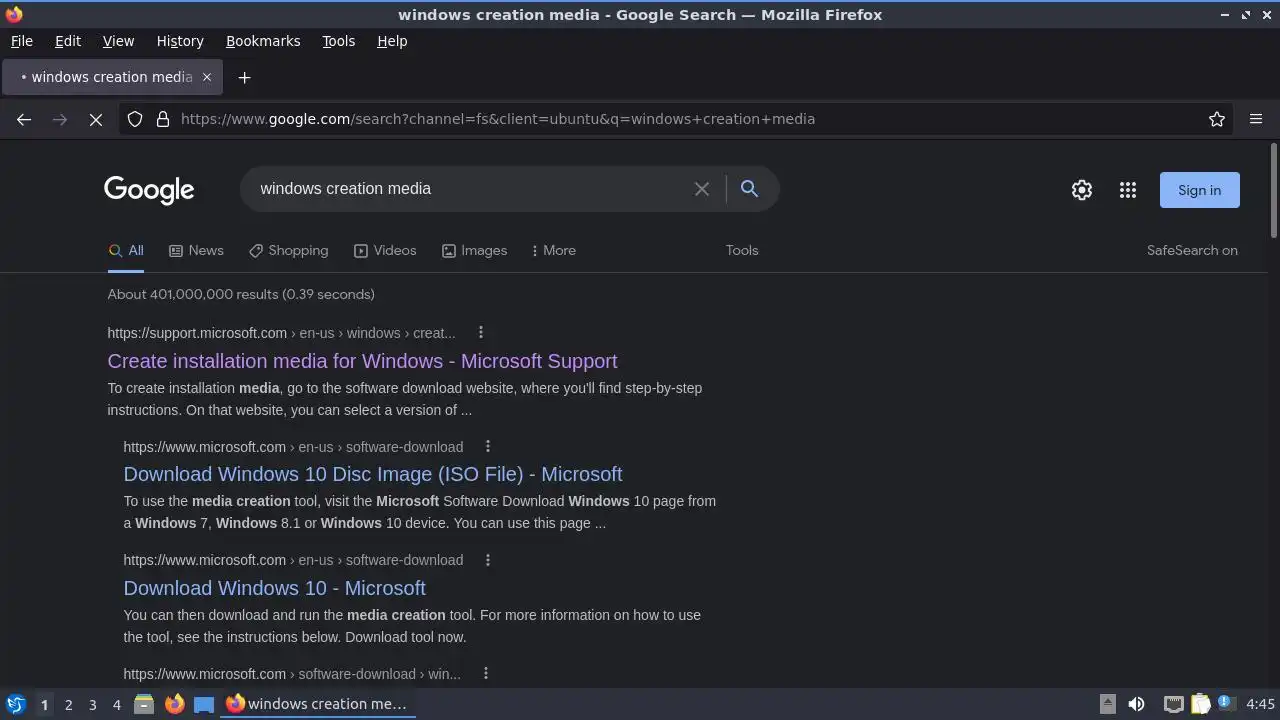
Task: Open the Tools menu in menu bar
Action: point(339,41)
